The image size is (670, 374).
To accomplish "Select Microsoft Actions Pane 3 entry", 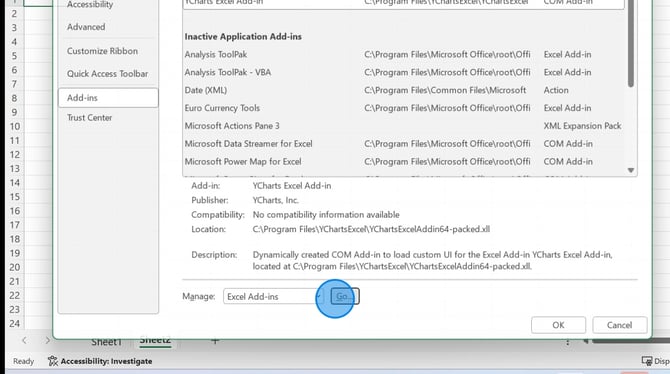I will [x=403, y=126].
